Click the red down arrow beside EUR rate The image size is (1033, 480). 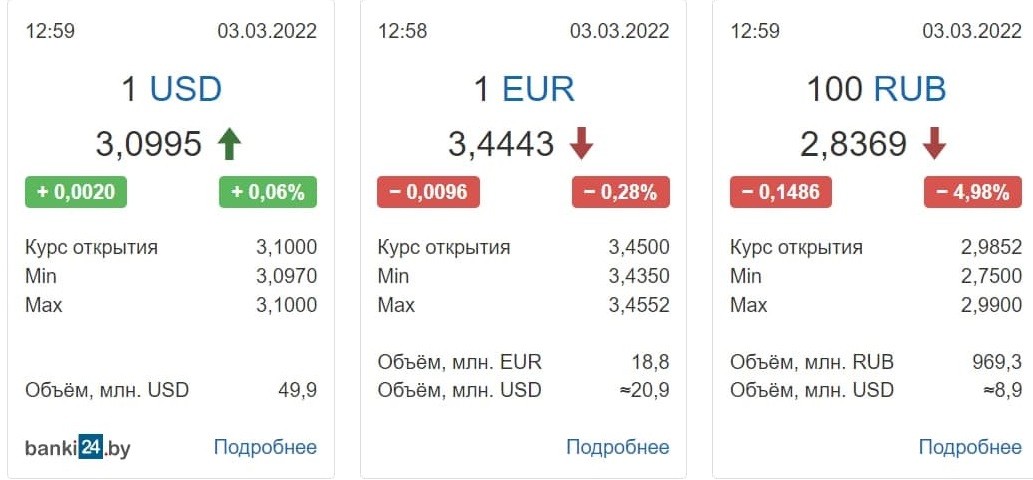(x=581, y=144)
